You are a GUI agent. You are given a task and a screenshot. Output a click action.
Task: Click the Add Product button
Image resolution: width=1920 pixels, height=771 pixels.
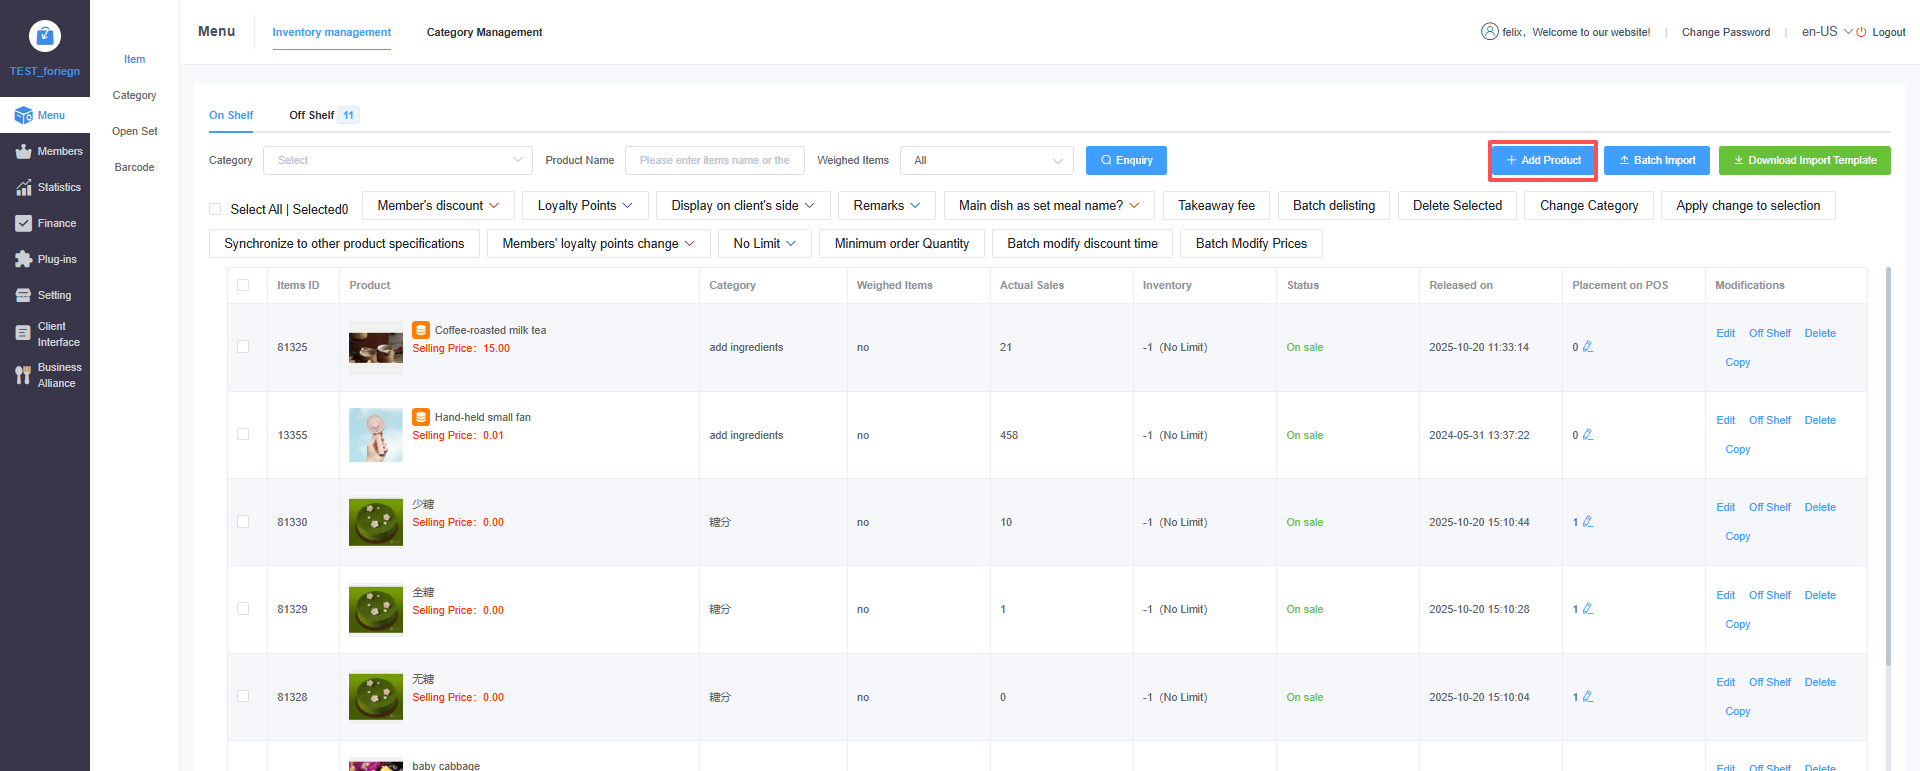(1543, 160)
